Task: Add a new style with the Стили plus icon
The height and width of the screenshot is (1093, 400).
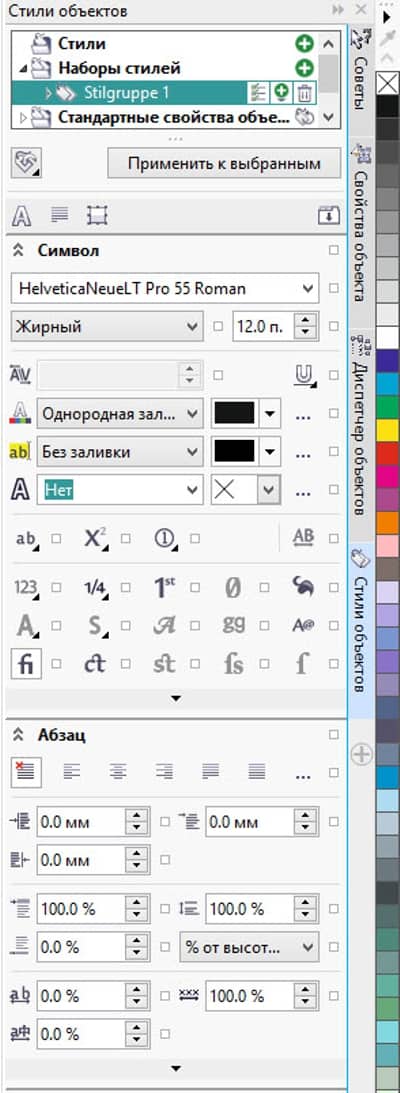Action: tap(305, 44)
